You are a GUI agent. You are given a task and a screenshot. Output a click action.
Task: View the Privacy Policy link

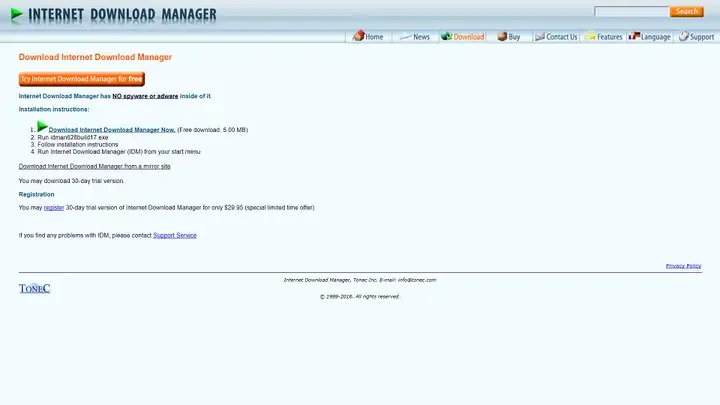click(683, 266)
